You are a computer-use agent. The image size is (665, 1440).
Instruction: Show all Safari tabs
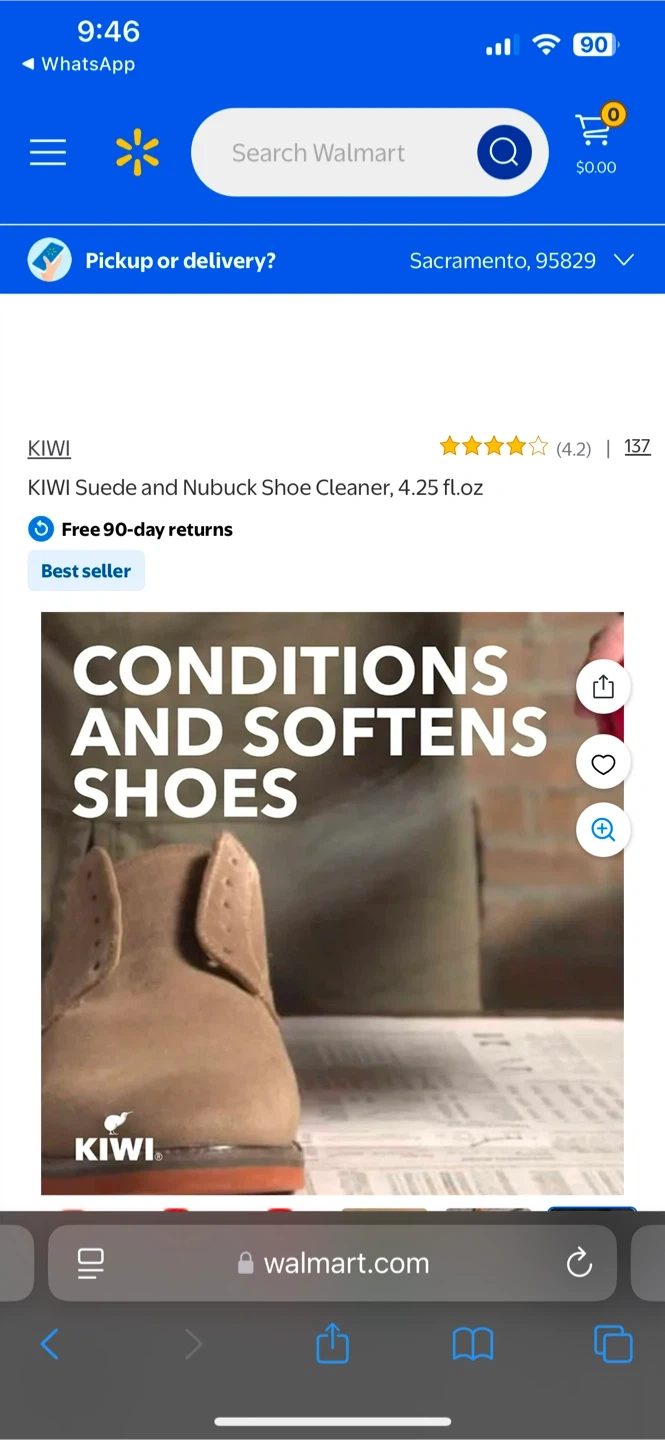tap(613, 1344)
